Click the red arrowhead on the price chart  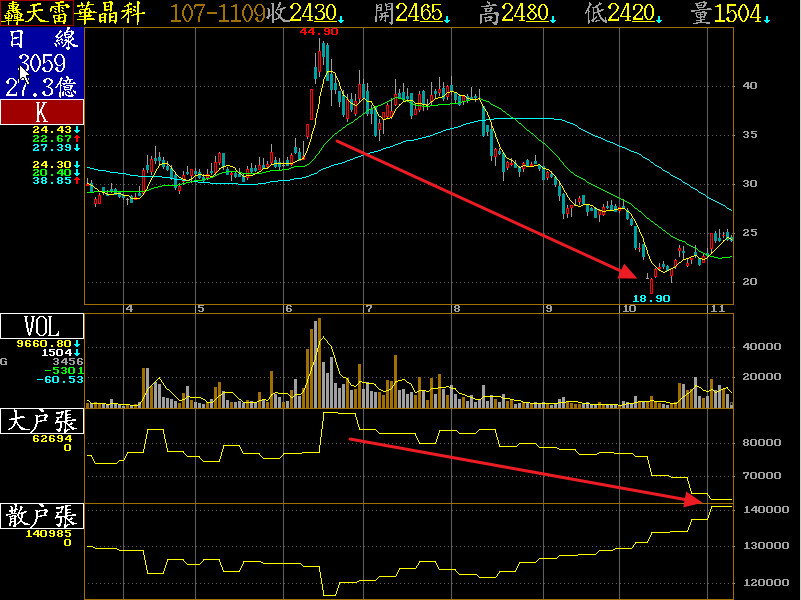click(x=628, y=271)
